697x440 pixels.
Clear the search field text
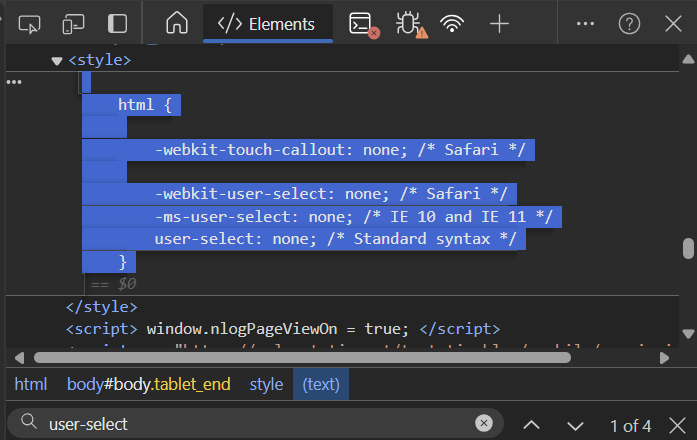tap(484, 423)
